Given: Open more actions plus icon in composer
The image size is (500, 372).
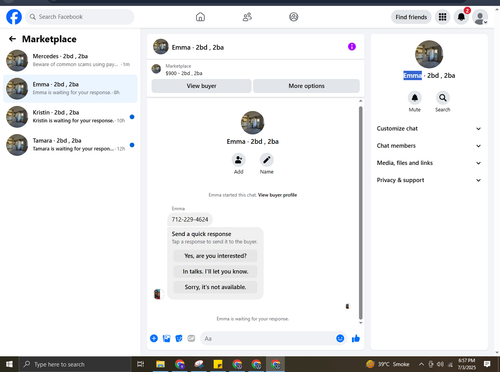Looking at the screenshot, I should tap(154, 339).
